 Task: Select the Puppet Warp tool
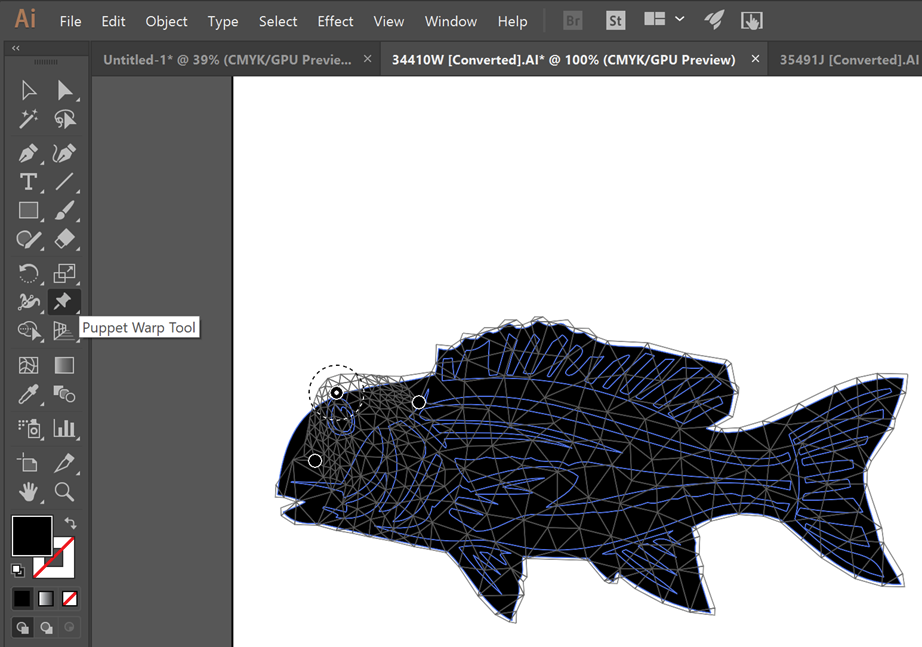pyautogui.click(x=64, y=302)
